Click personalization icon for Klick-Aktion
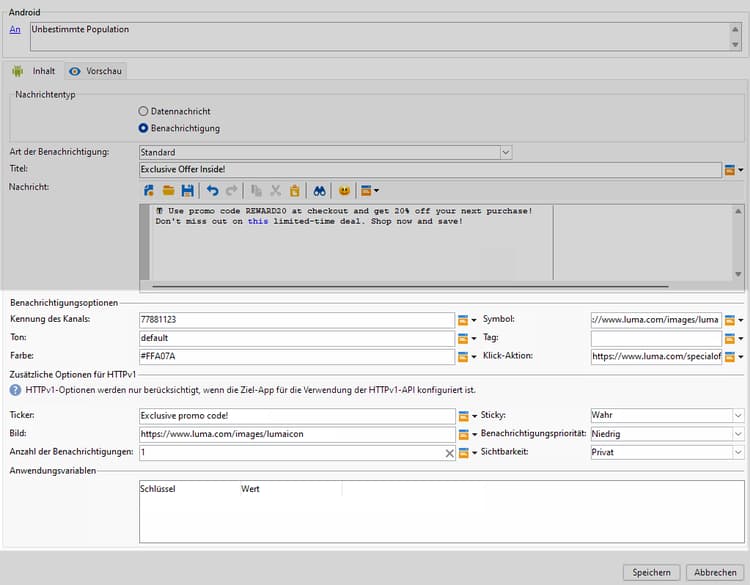Screen dimensions: 750x585 click(729, 356)
